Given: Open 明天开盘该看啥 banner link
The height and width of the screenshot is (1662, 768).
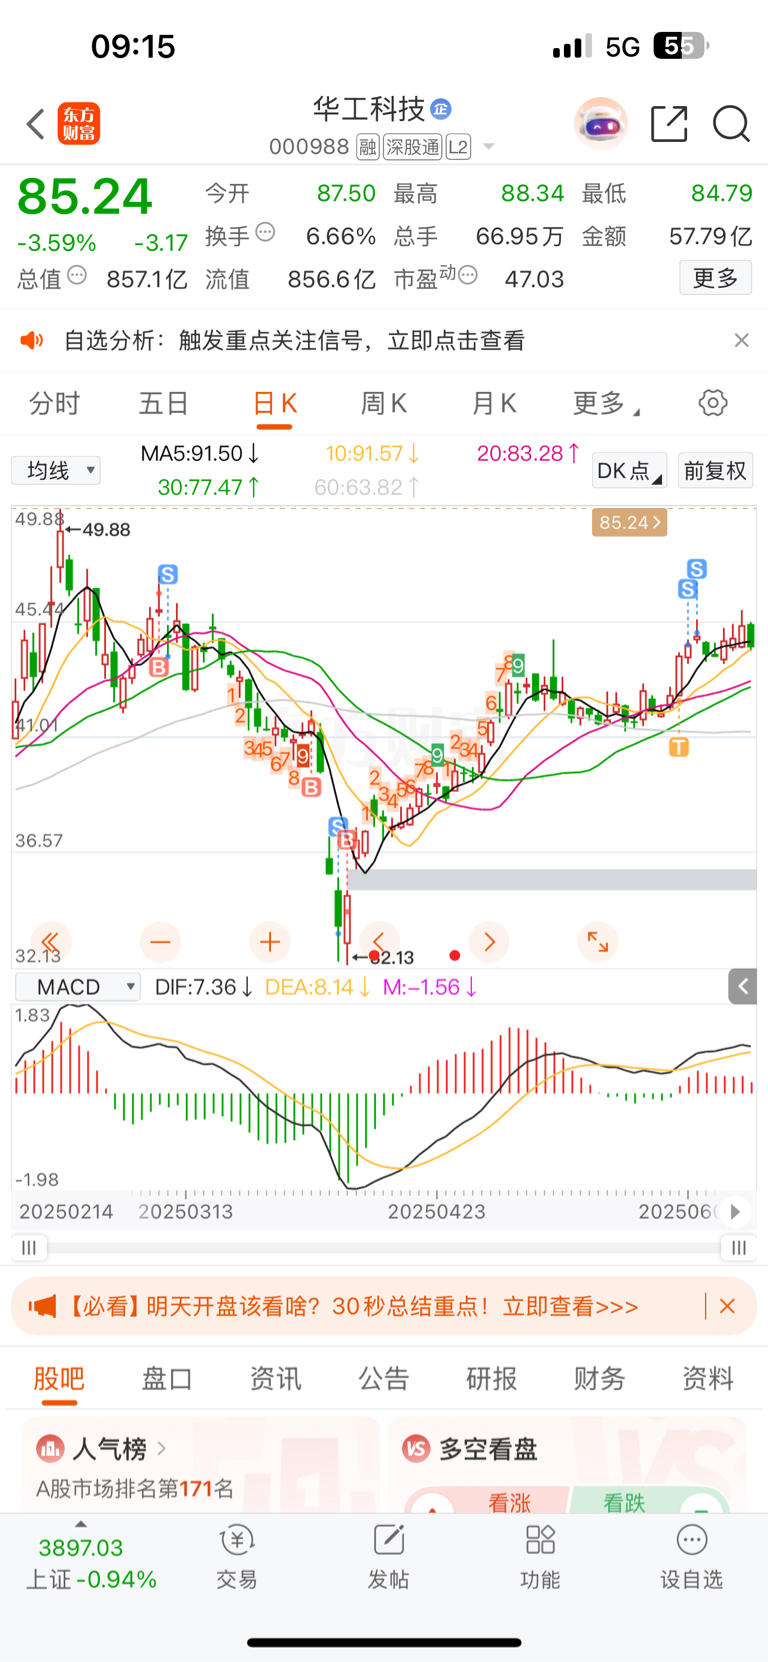Looking at the screenshot, I should click(x=352, y=1306).
